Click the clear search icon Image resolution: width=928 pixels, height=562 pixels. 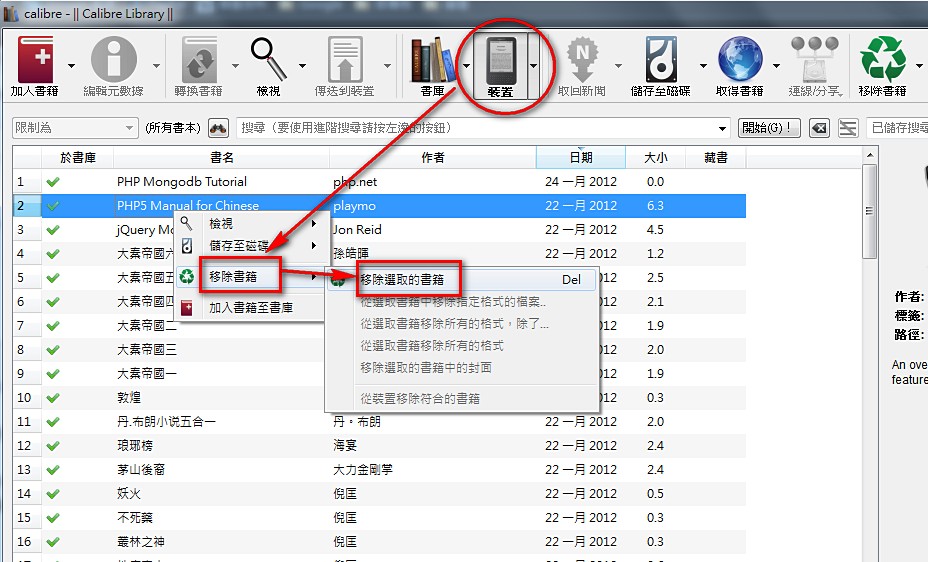(819, 128)
